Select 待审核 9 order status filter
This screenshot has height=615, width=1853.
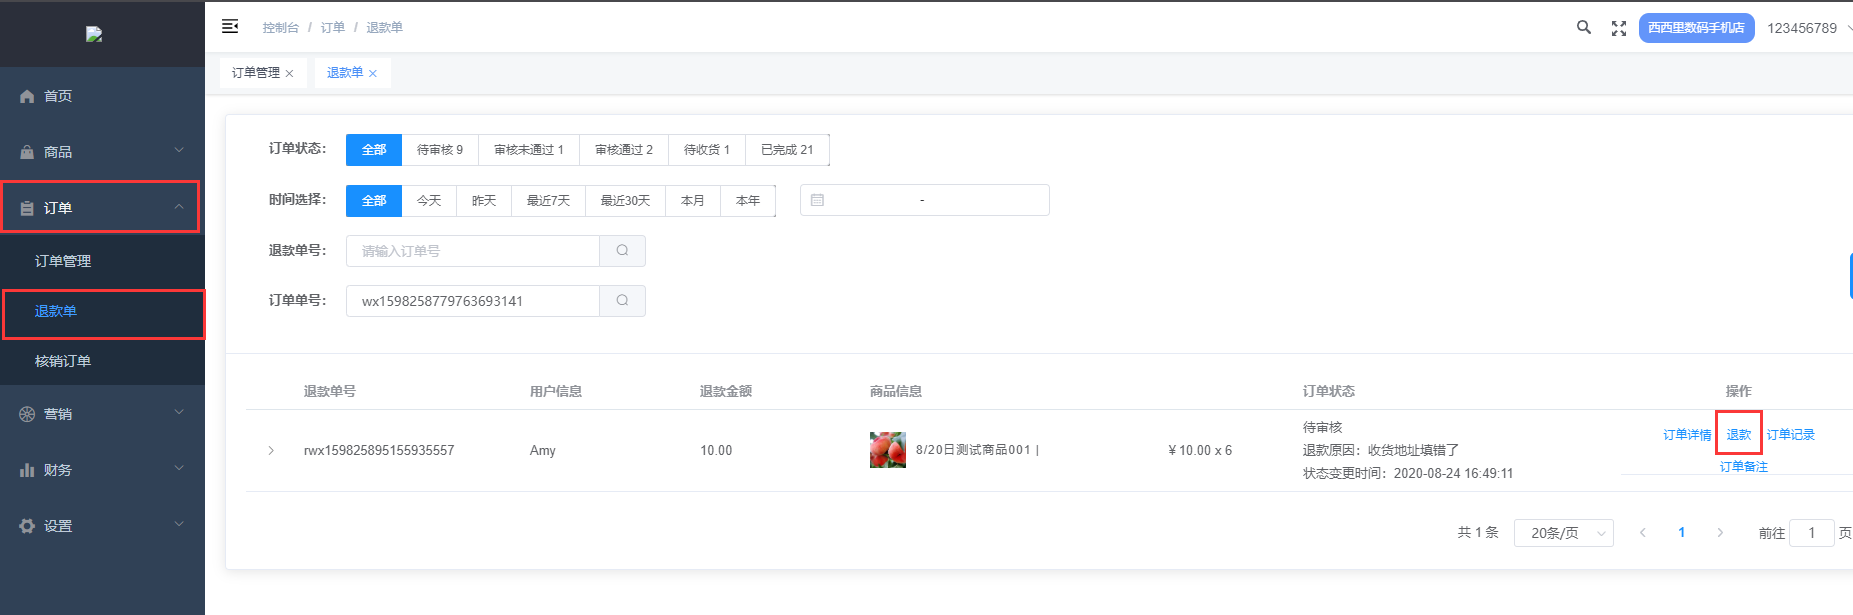click(439, 150)
